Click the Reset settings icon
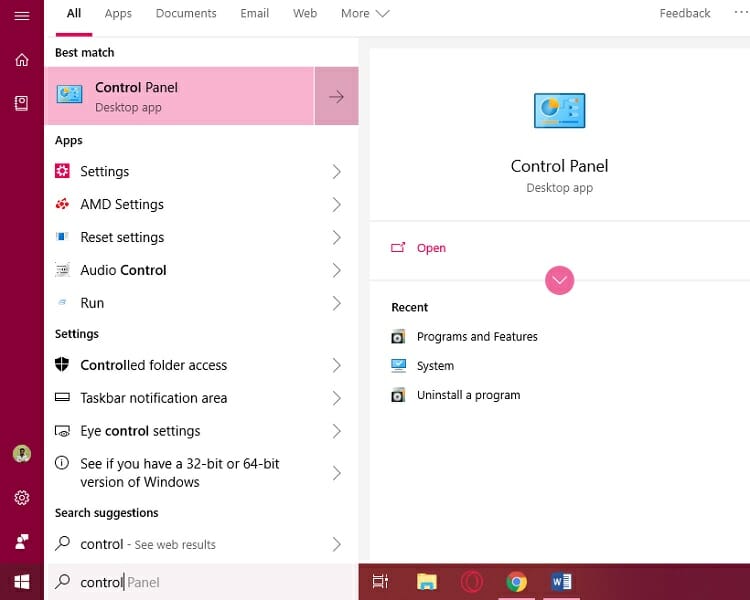Image resolution: width=750 pixels, height=600 pixels. [x=62, y=236]
